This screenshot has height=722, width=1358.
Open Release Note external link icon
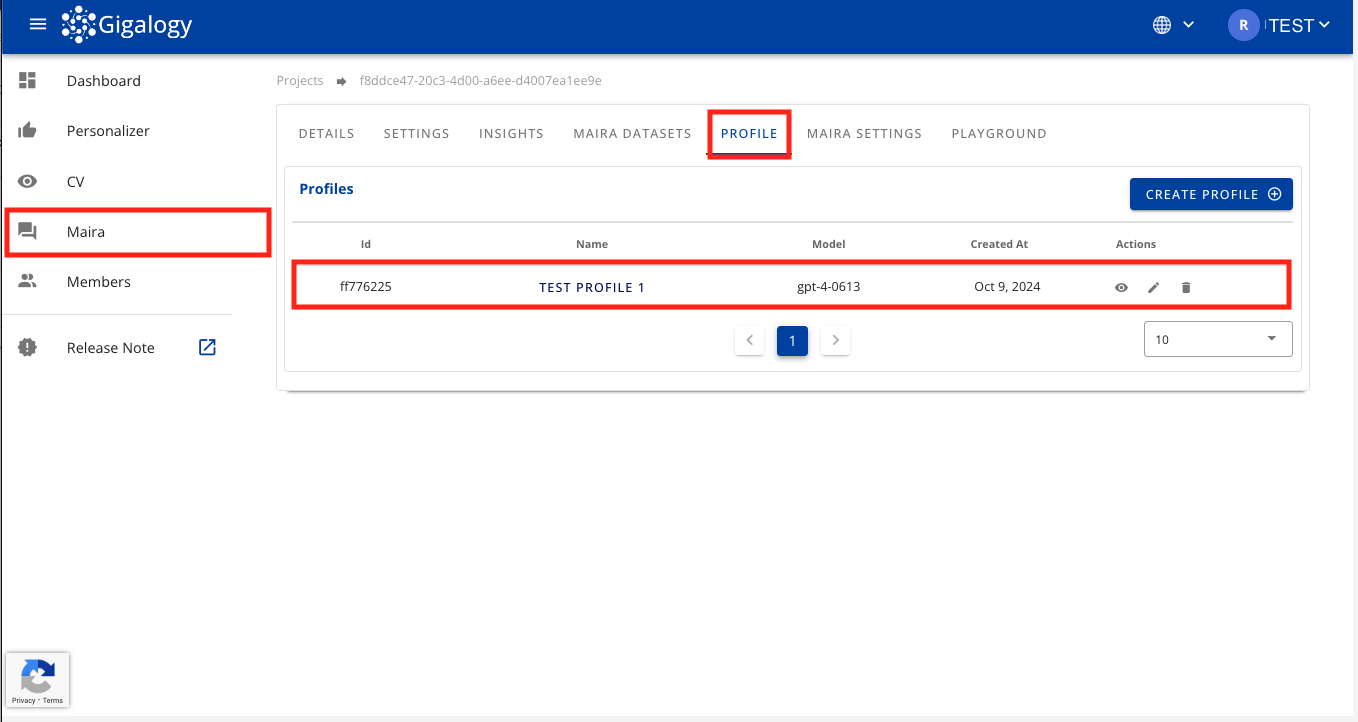click(207, 348)
